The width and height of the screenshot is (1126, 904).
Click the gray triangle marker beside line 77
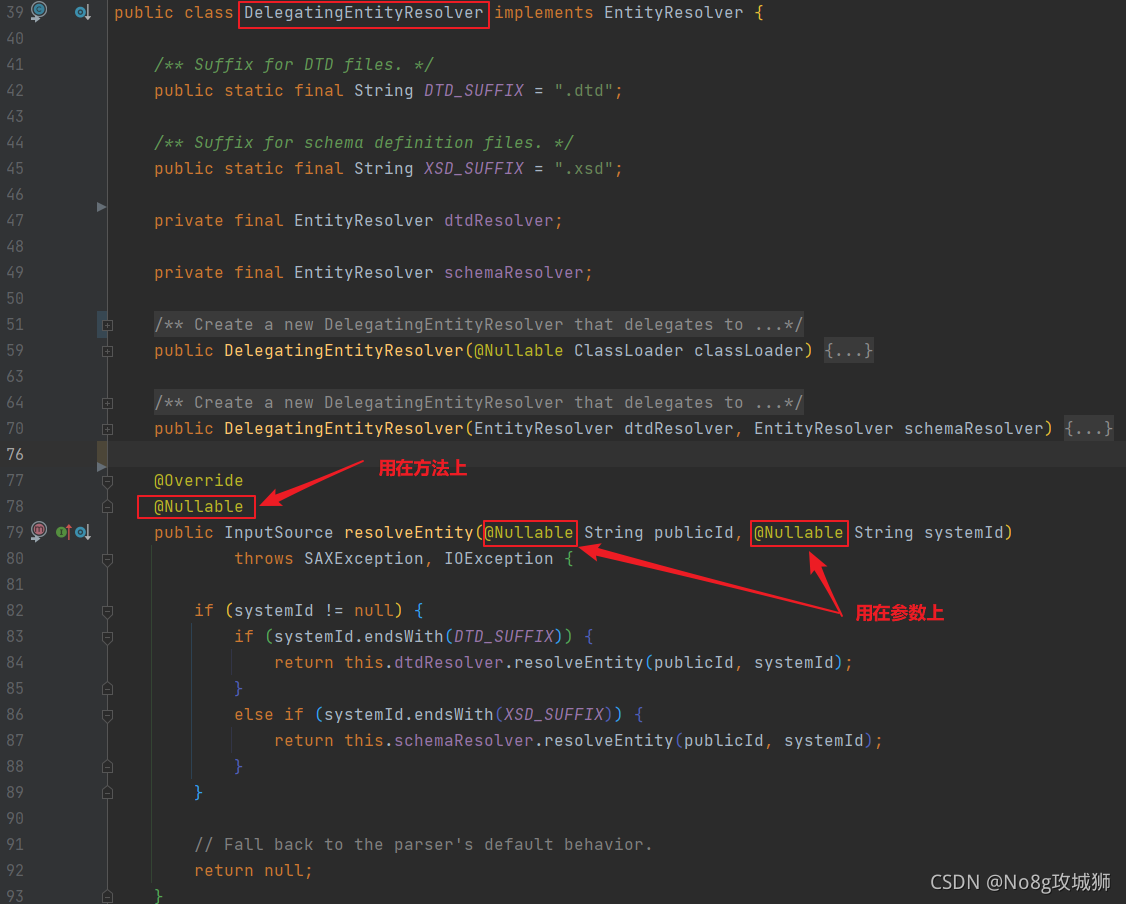(x=101, y=467)
